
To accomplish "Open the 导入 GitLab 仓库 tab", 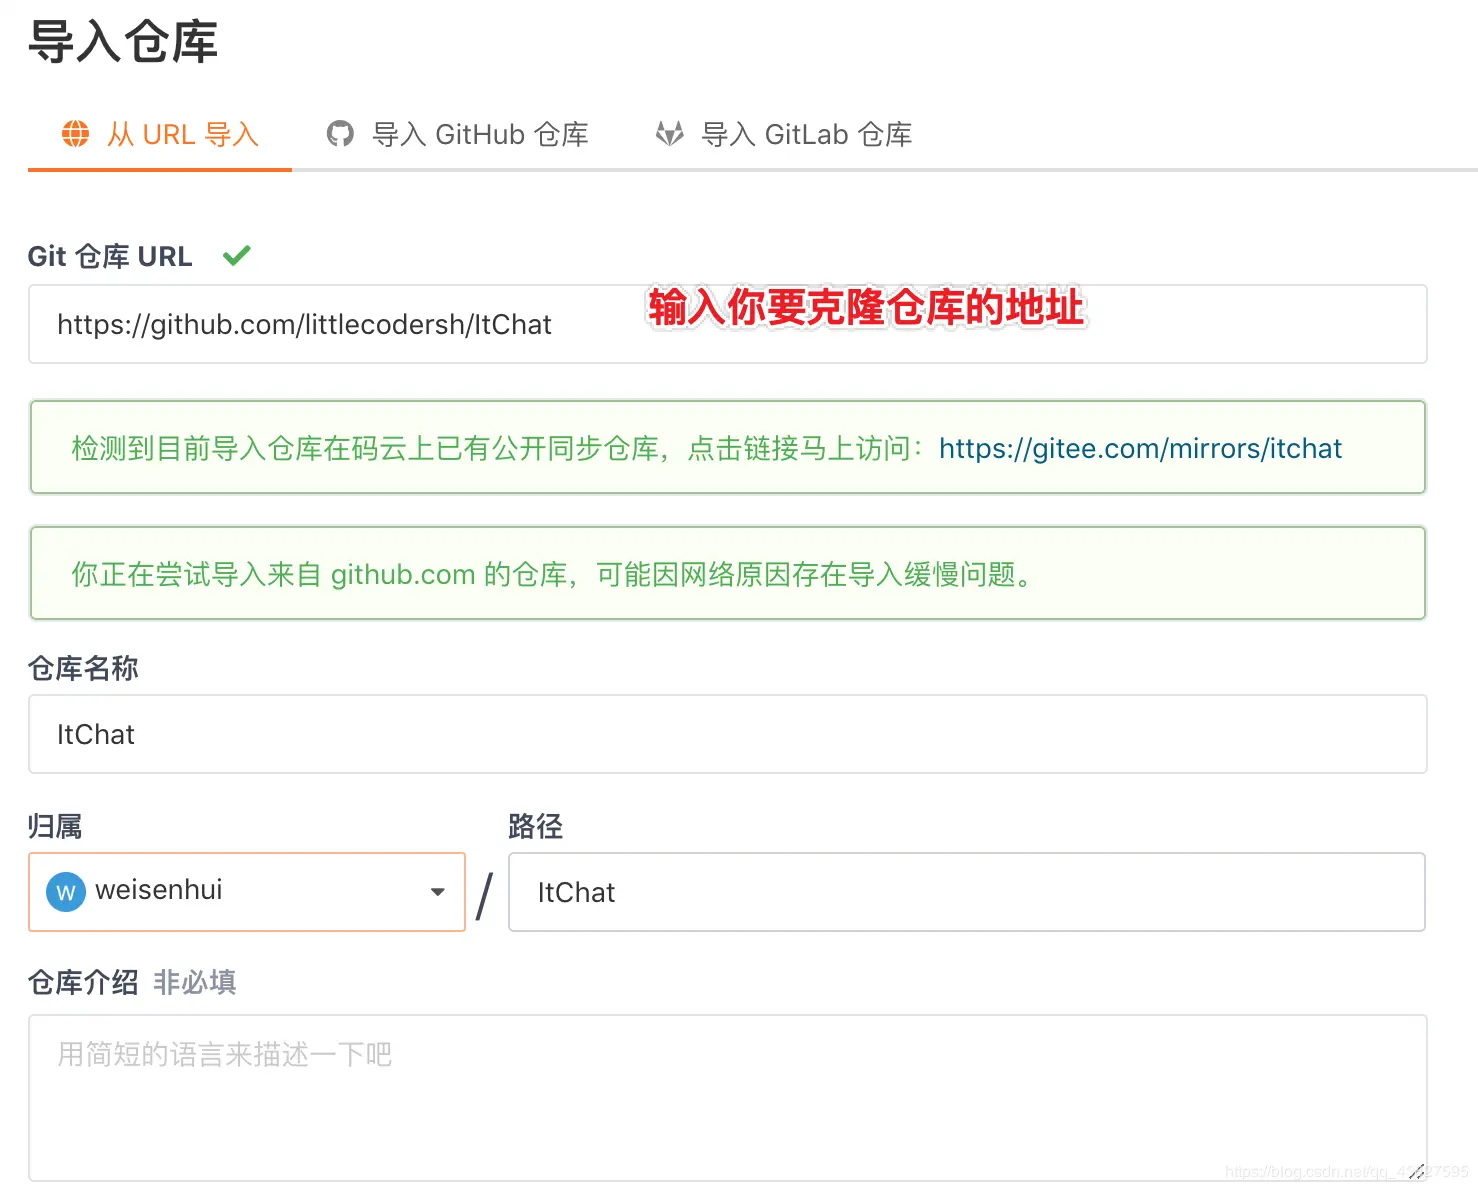I will pos(784,135).
